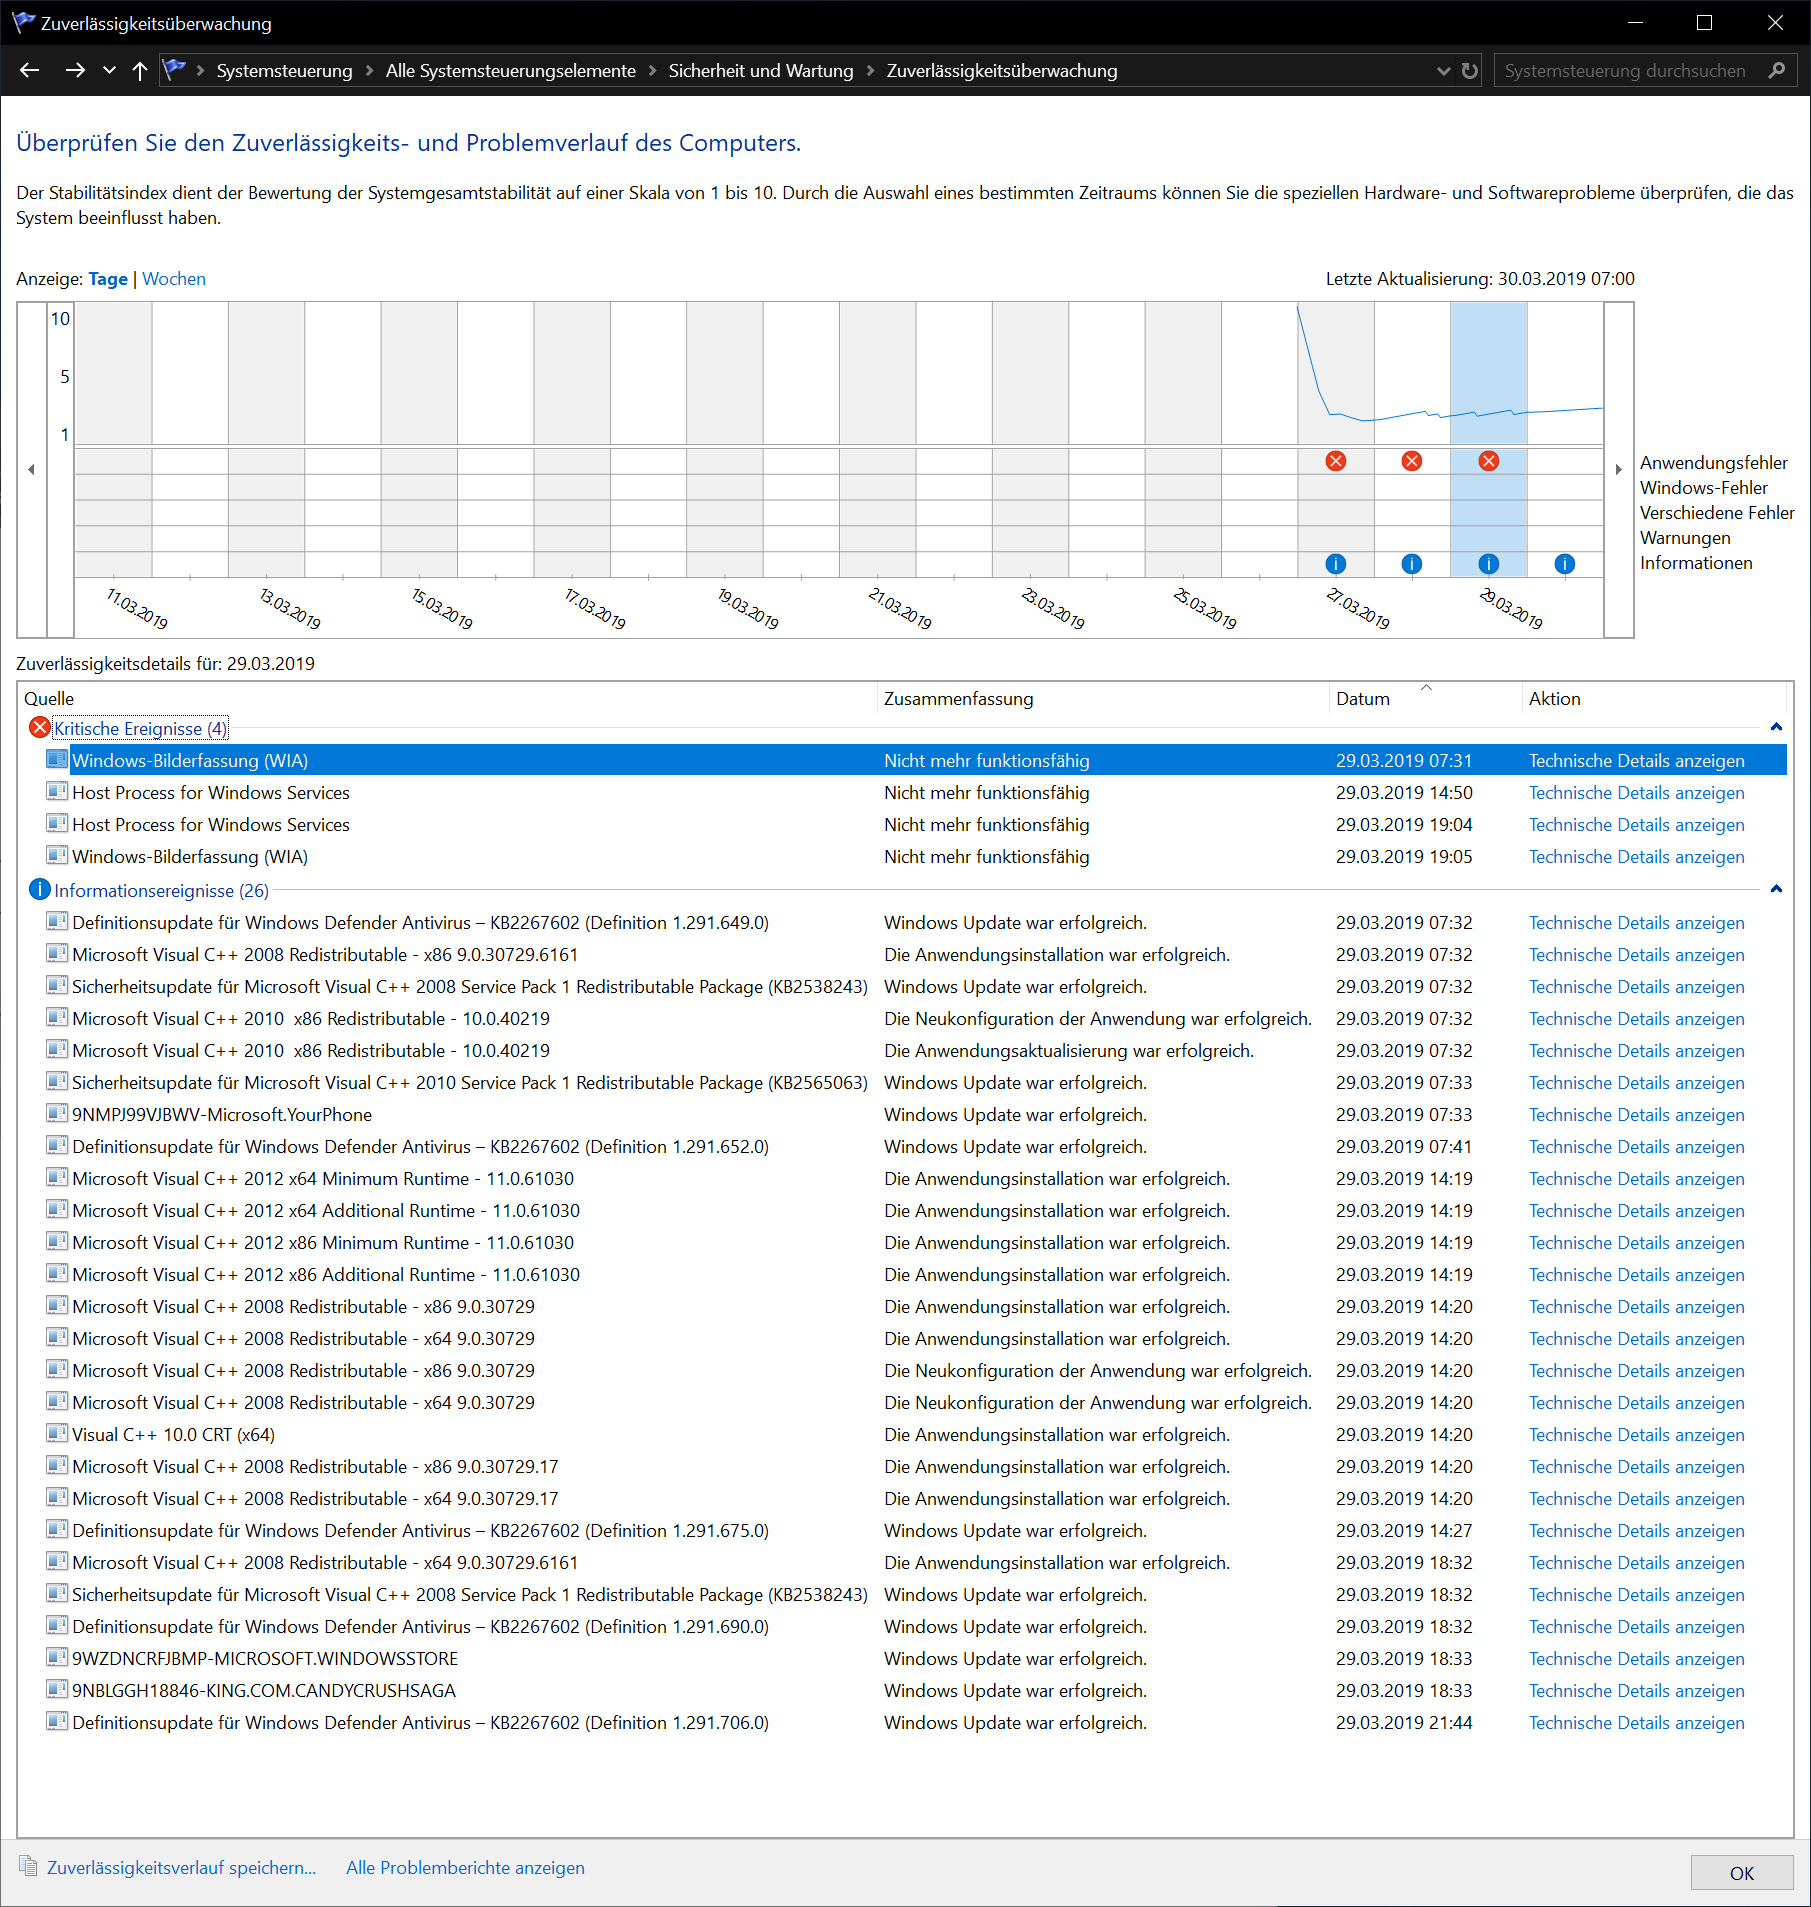Open technical details for WIA 19:05 event
The height and width of the screenshot is (1907, 1811).
tap(1636, 857)
